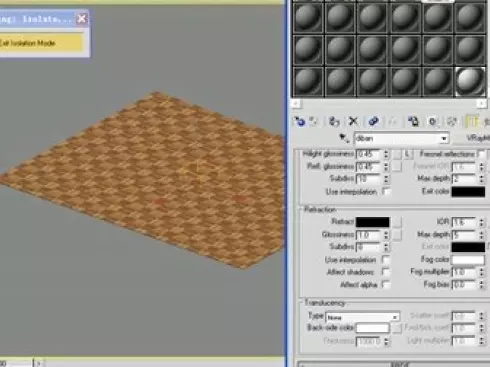This screenshot has height=367, width=490.
Task: Click the Refraction IOR value field
Action: [x=464, y=222]
